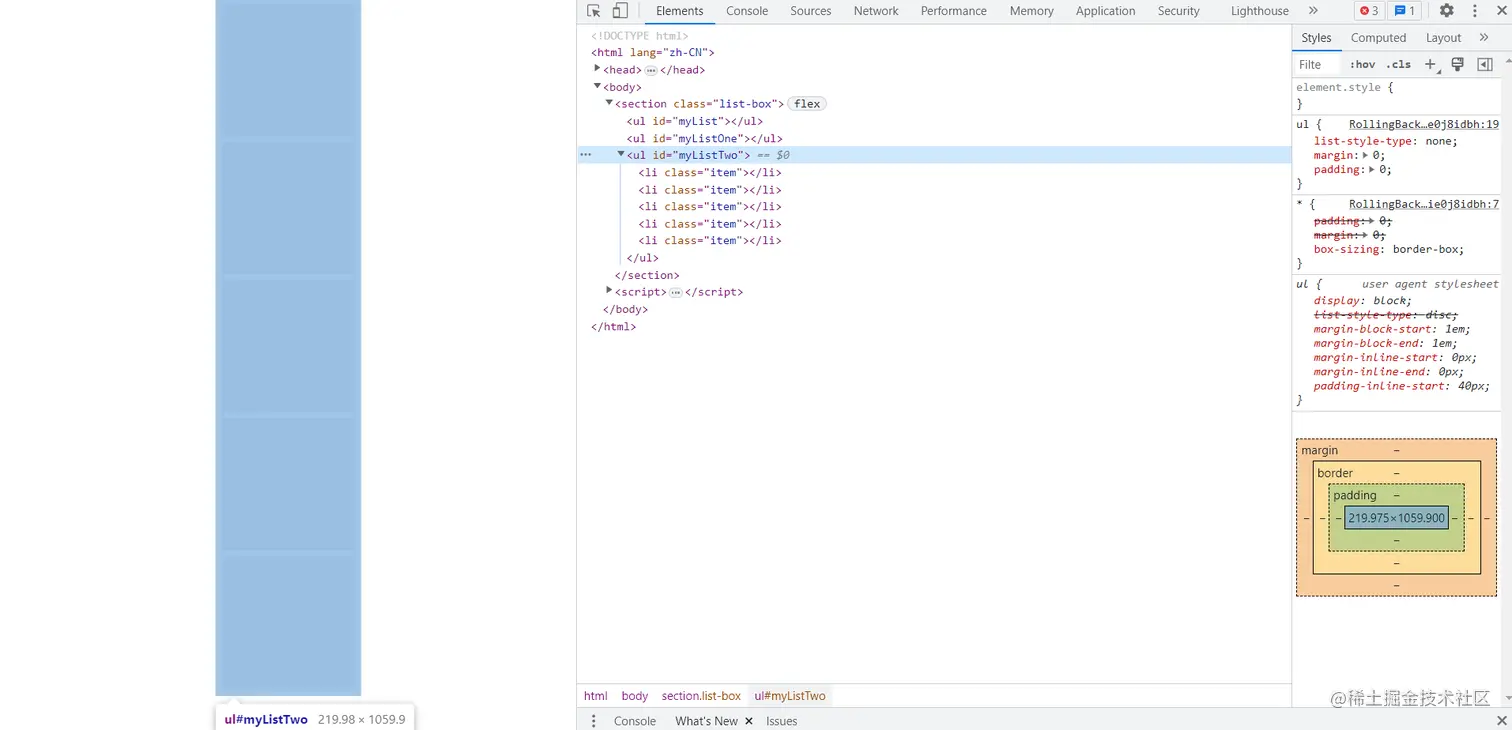Select the html lang="zh-CN" node
The image size is (1512, 730).
653,52
